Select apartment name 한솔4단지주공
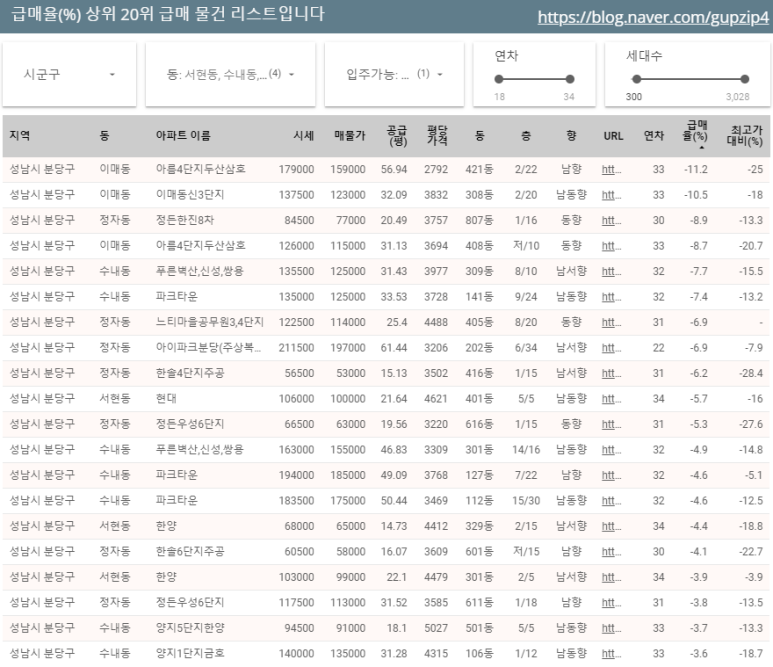The image size is (773, 667). click(190, 373)
